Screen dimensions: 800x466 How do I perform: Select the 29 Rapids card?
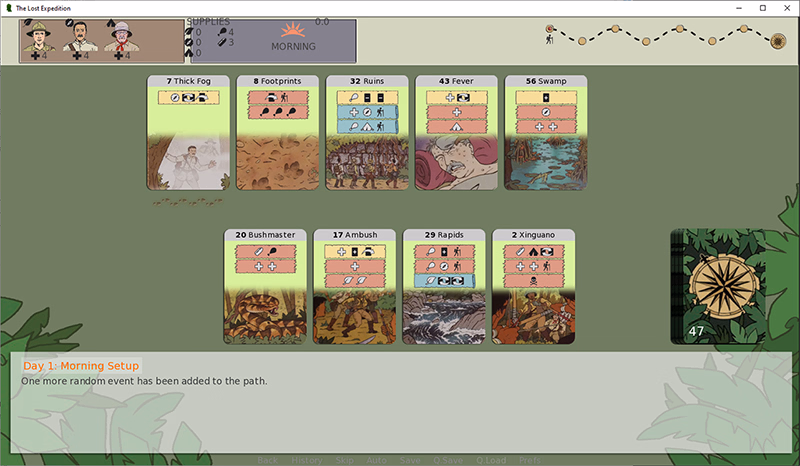click(444, 286)
